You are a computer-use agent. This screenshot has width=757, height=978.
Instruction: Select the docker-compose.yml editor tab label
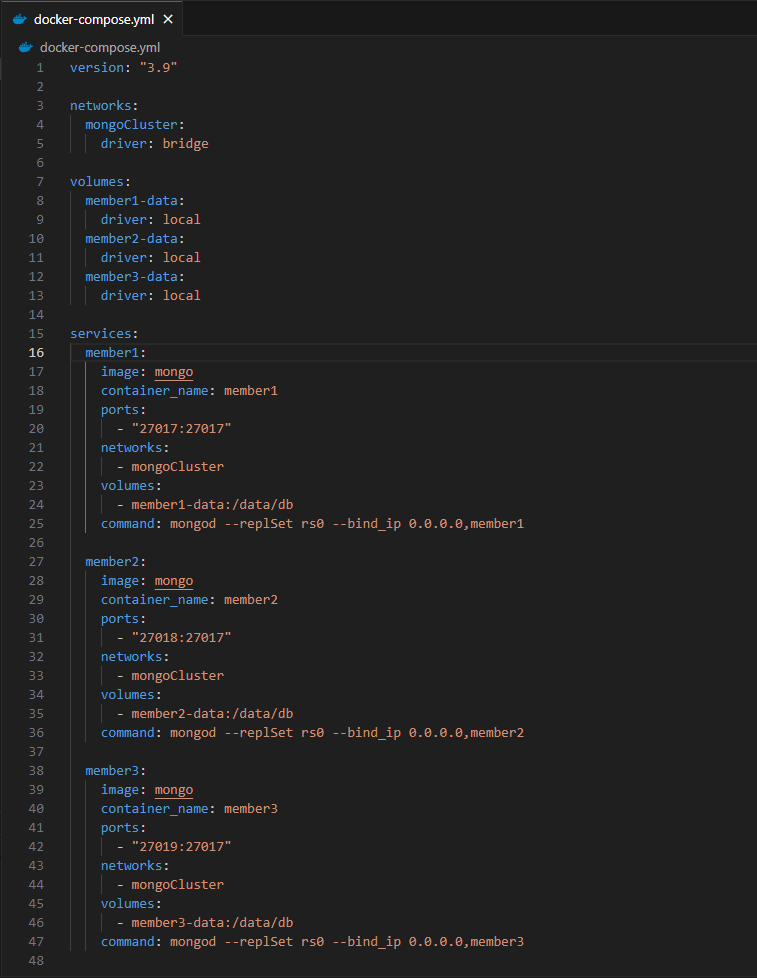tap(94, 19)
